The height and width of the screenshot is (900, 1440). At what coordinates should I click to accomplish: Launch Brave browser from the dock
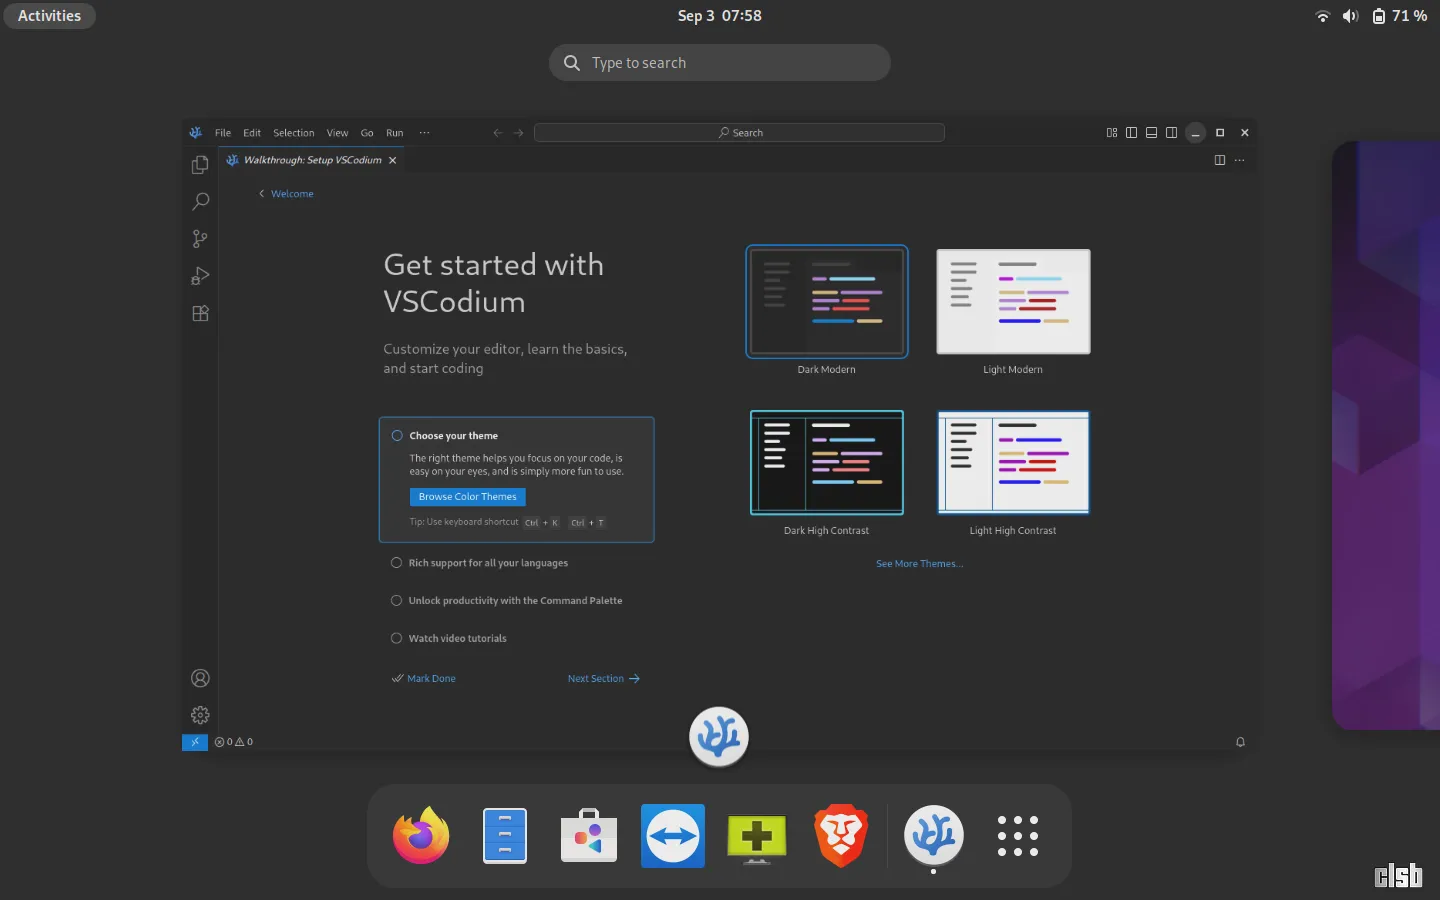(x=841, y=835)
